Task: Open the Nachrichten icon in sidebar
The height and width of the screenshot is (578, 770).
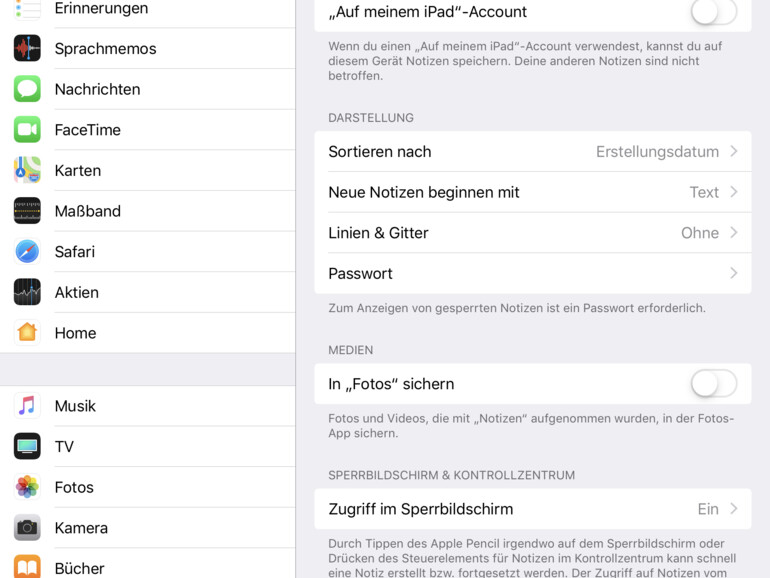Action: point(27,89)
